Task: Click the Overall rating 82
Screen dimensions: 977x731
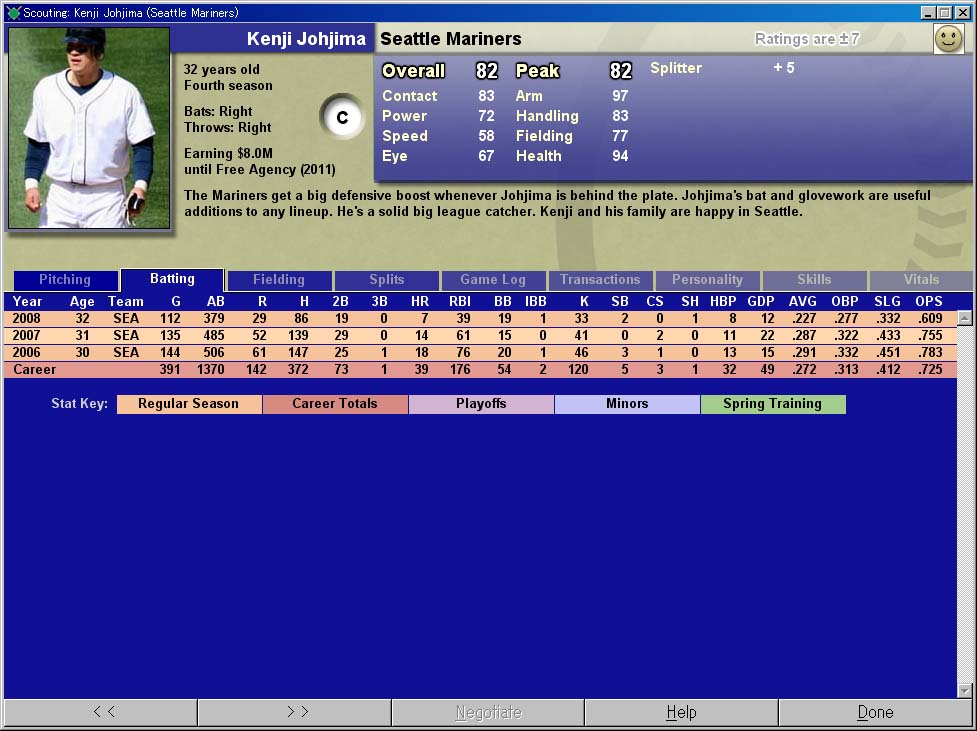Action: (x=487, y=71)
